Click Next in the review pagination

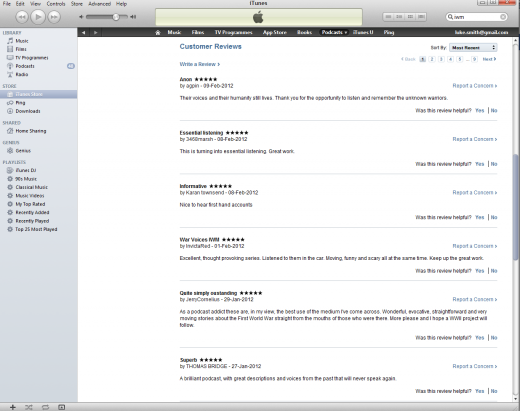[x=489, y=59]
